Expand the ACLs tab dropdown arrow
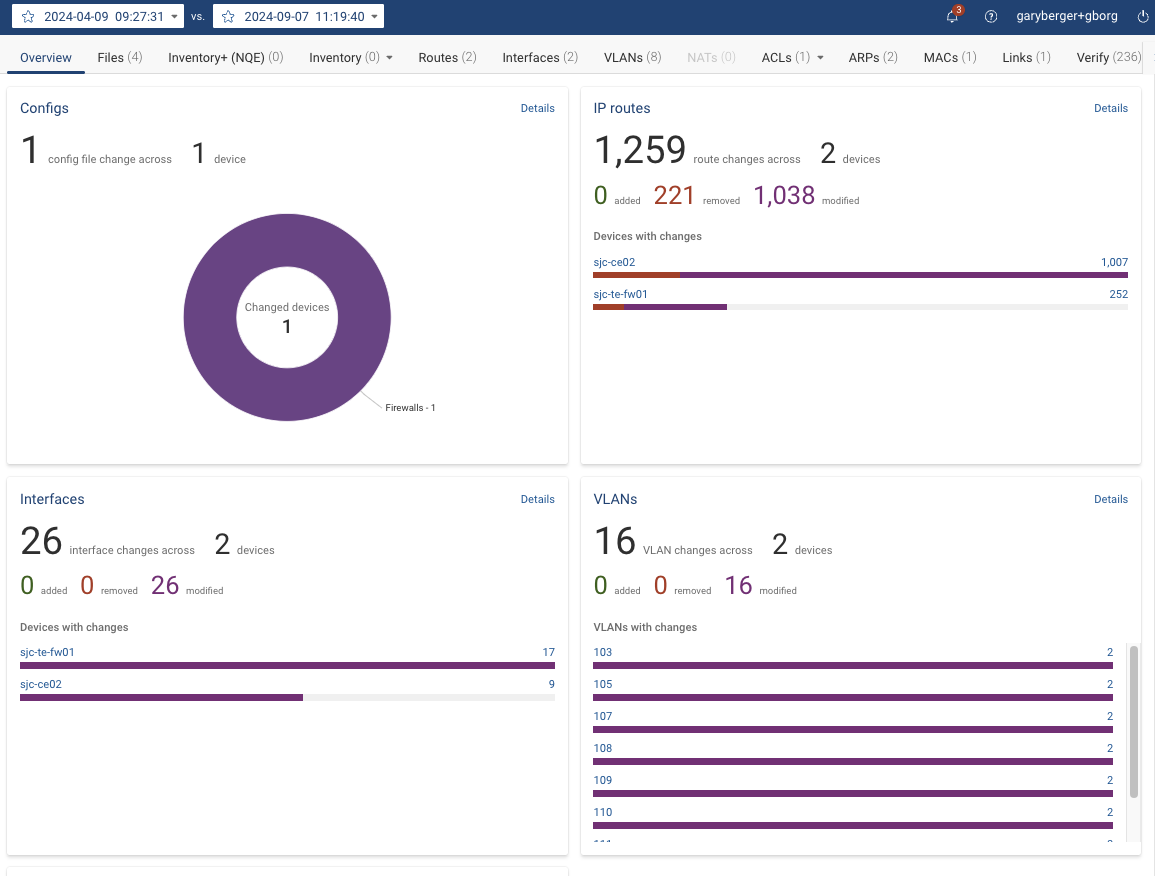This screenshot has height=876, width=1155. click(820, 58)
